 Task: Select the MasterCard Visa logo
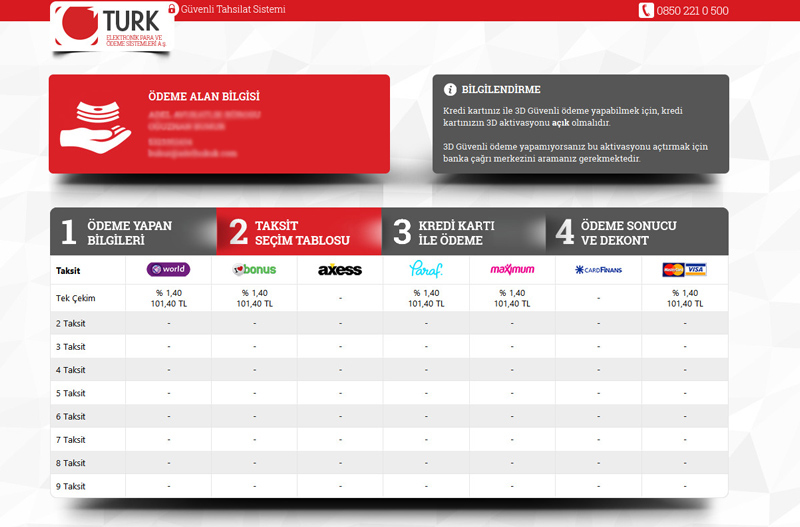click(684, 270)
